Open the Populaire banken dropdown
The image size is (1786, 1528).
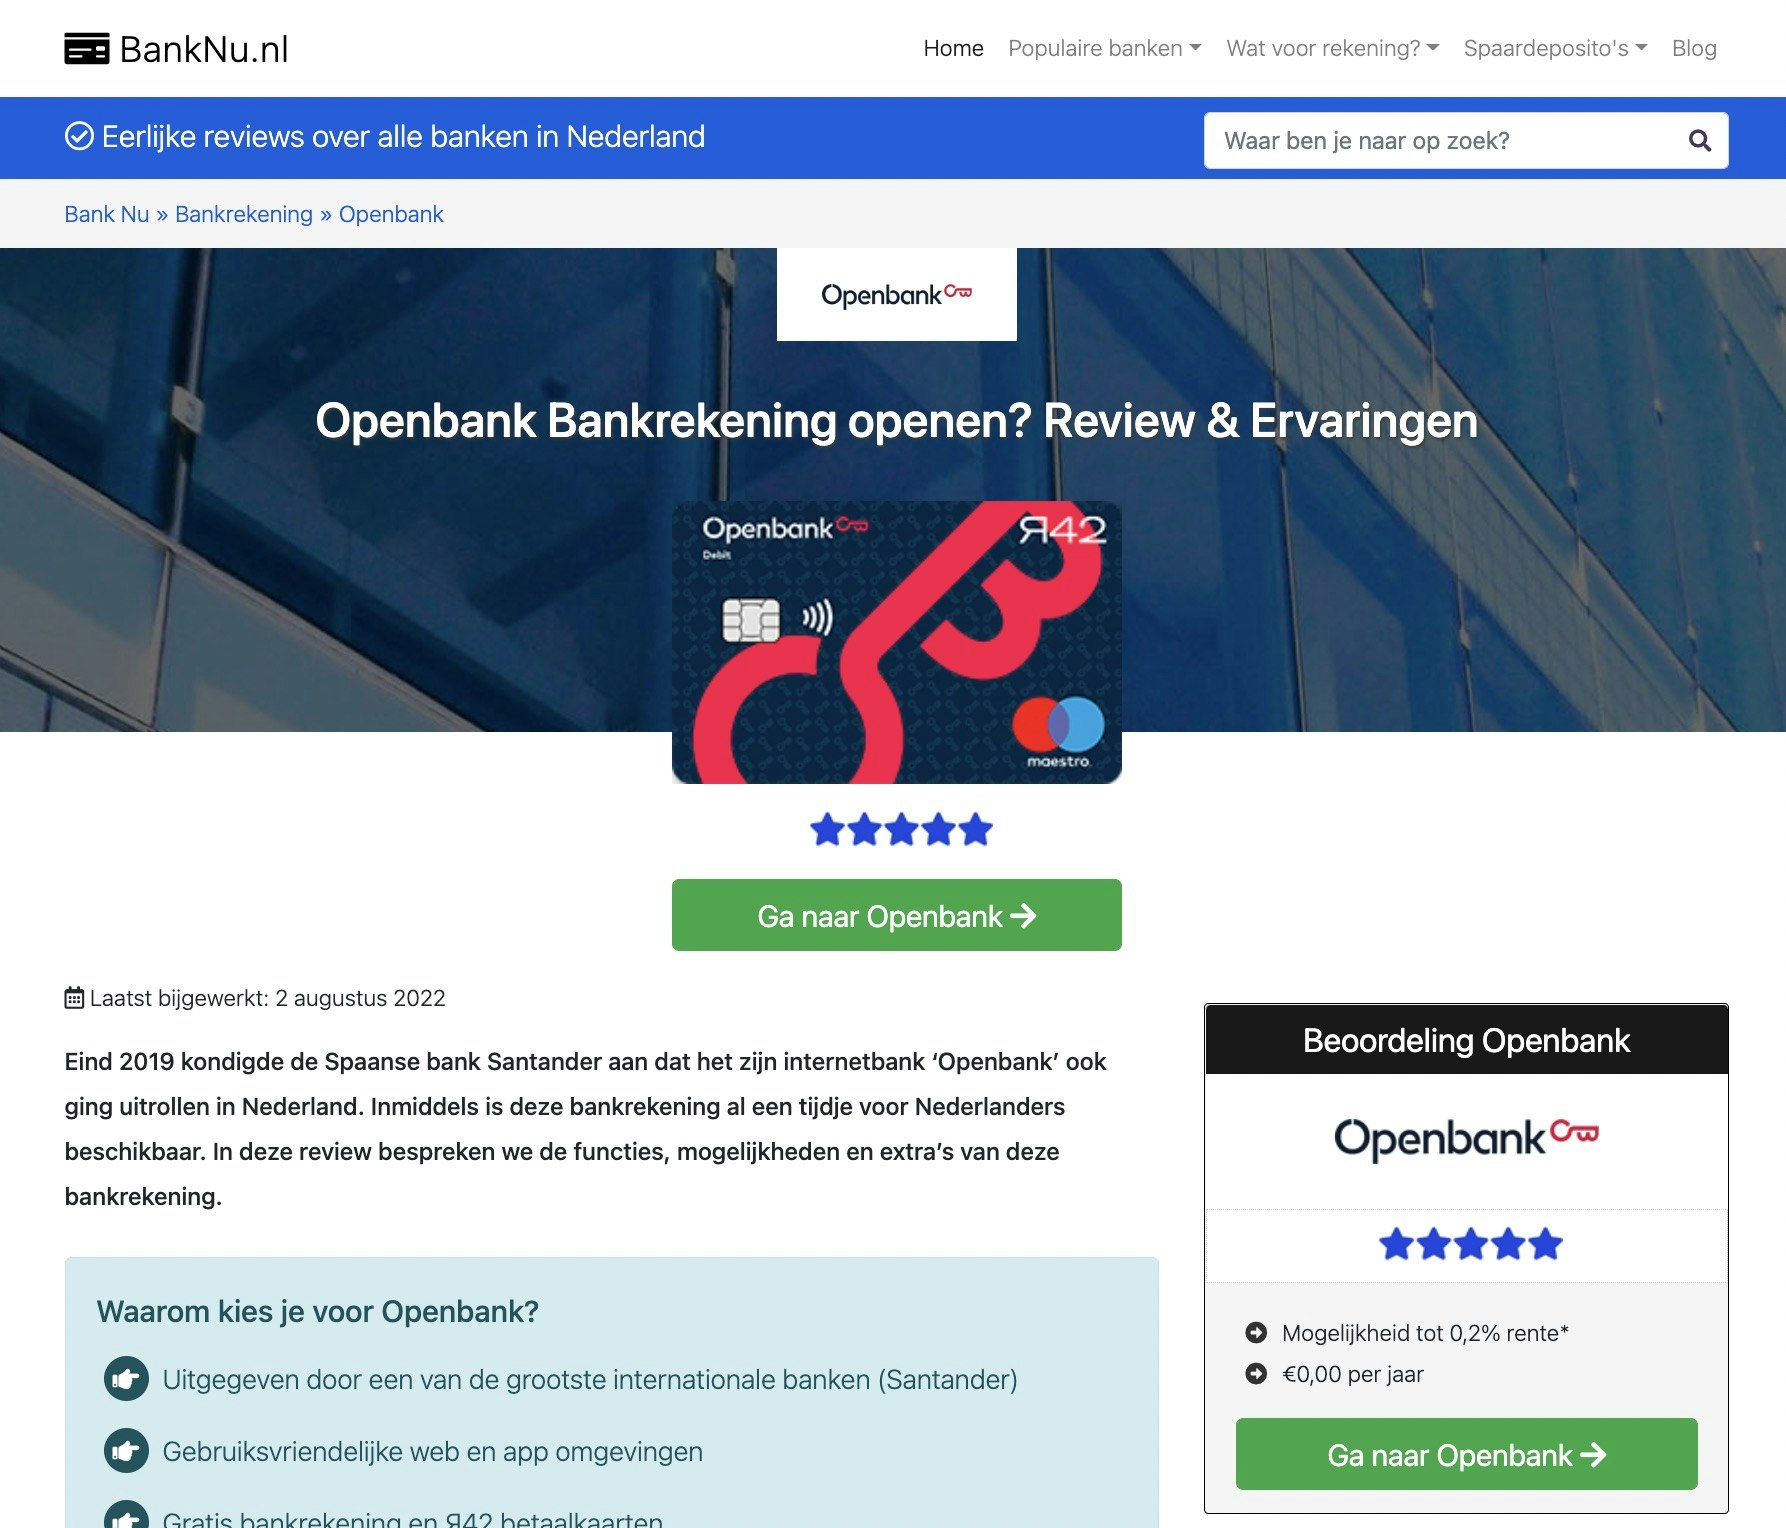click(x=1105, y=48)
